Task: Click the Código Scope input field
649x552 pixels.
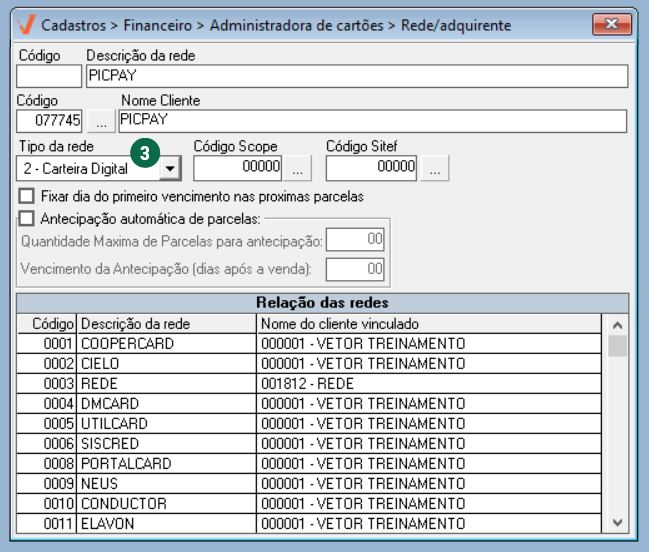Action: point(238,168)
